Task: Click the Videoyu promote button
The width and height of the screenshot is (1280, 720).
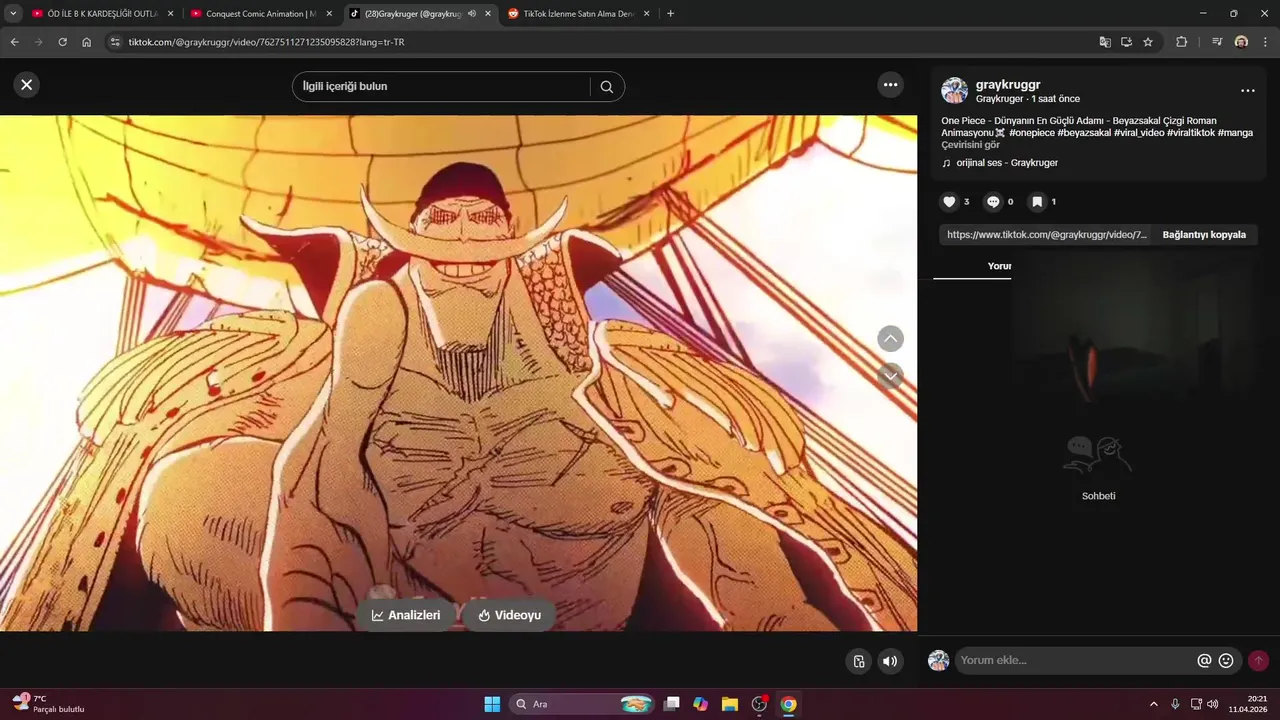Action: [509, 615]
